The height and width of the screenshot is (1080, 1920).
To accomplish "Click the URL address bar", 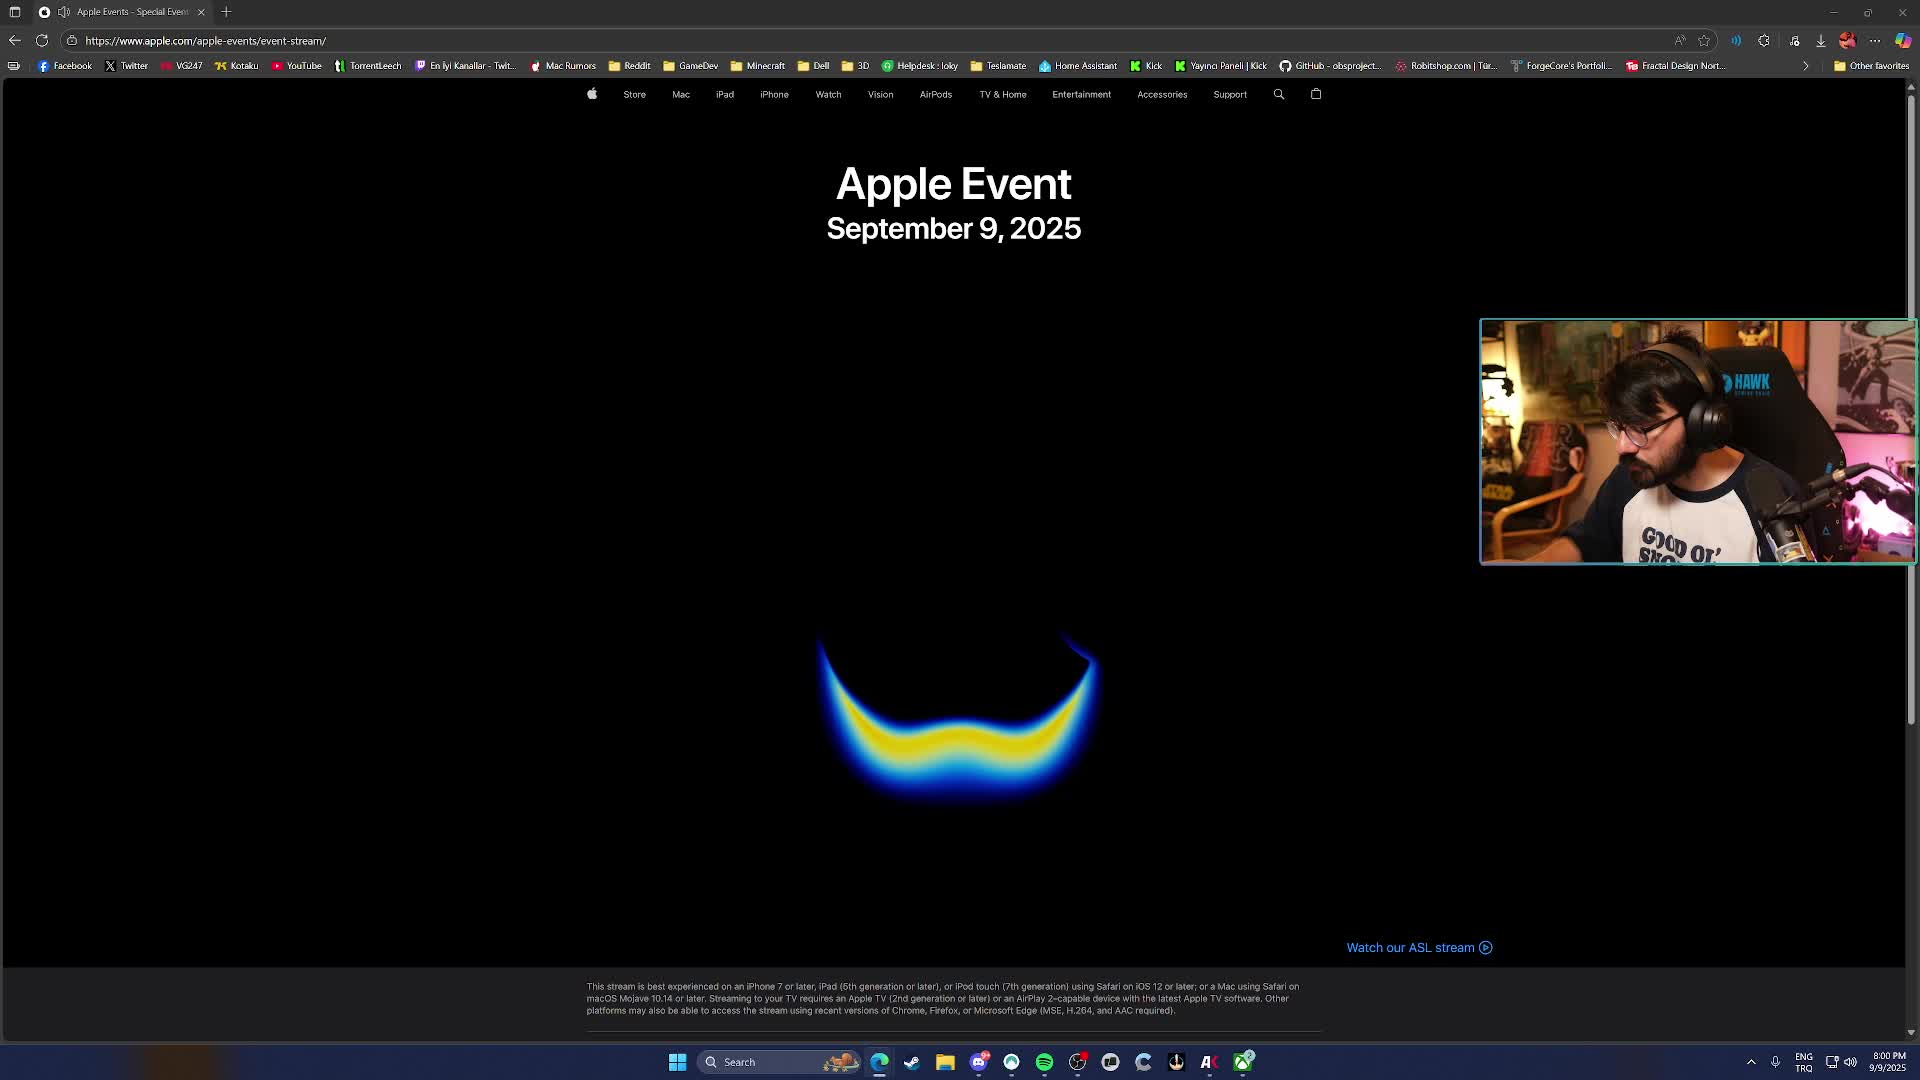I will click(x=870, y=41).
